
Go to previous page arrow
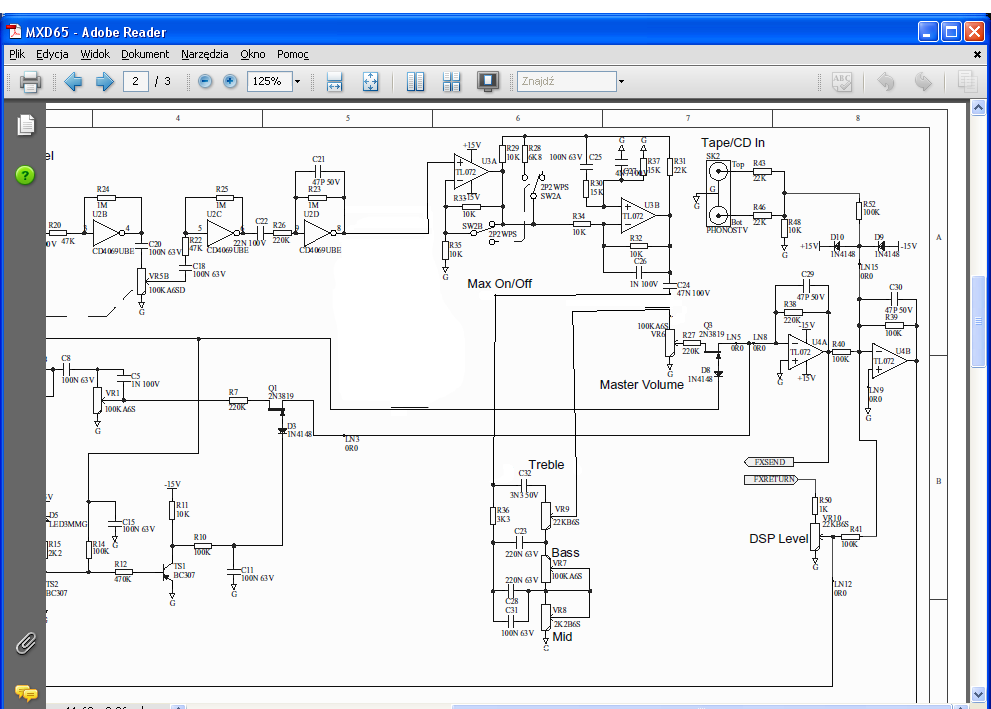click(73, 82)
